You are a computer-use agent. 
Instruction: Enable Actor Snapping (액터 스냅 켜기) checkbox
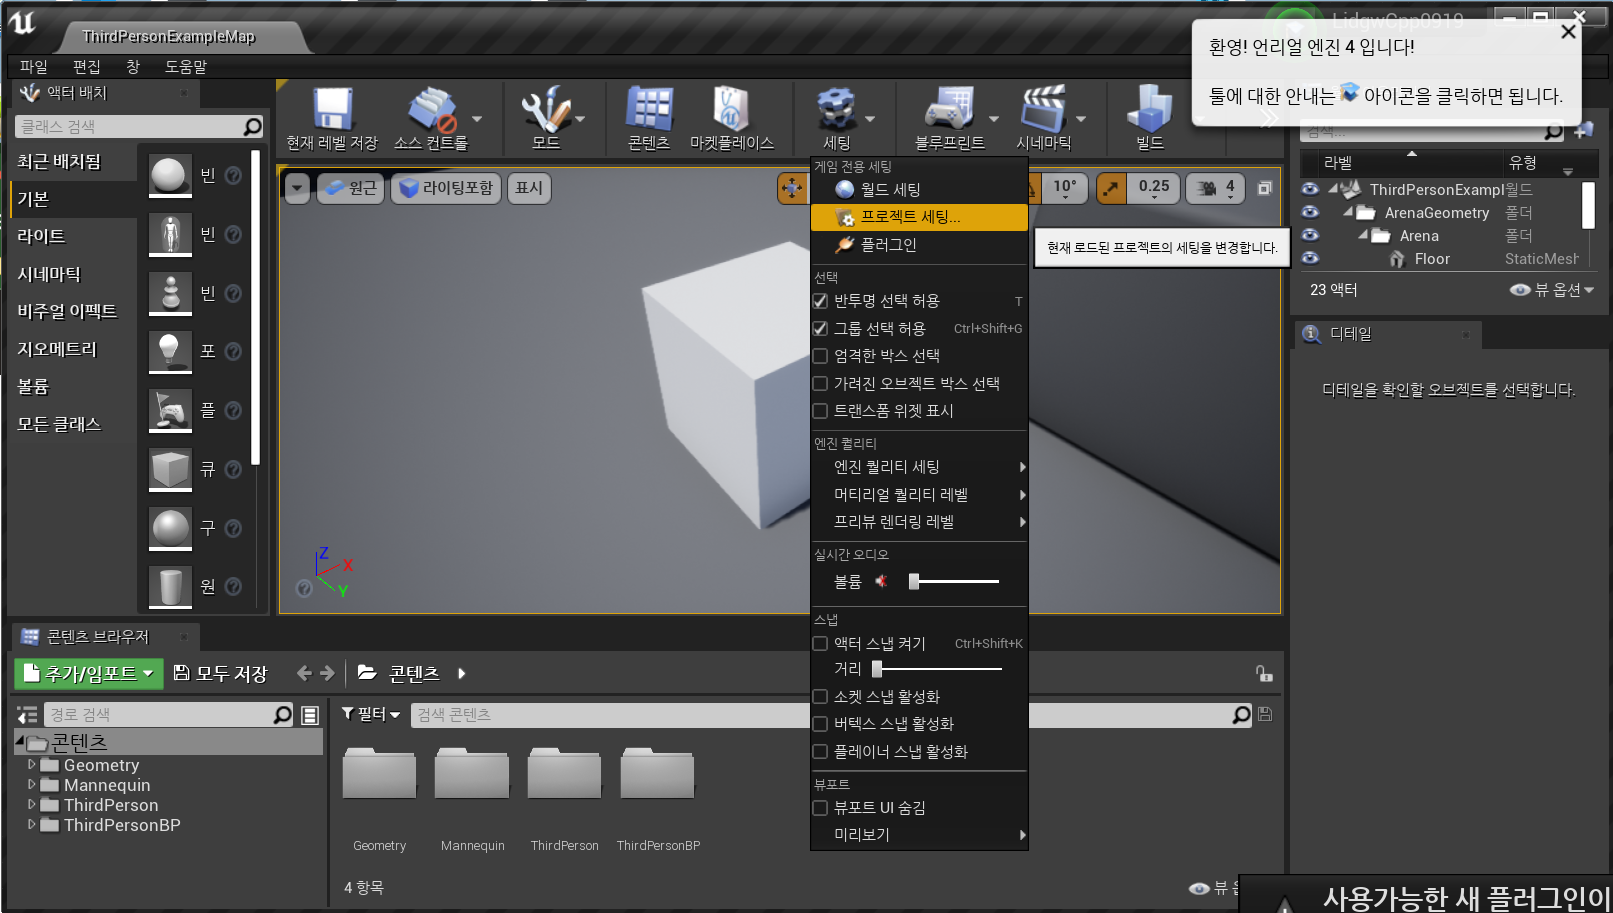(x=820, y=644)
